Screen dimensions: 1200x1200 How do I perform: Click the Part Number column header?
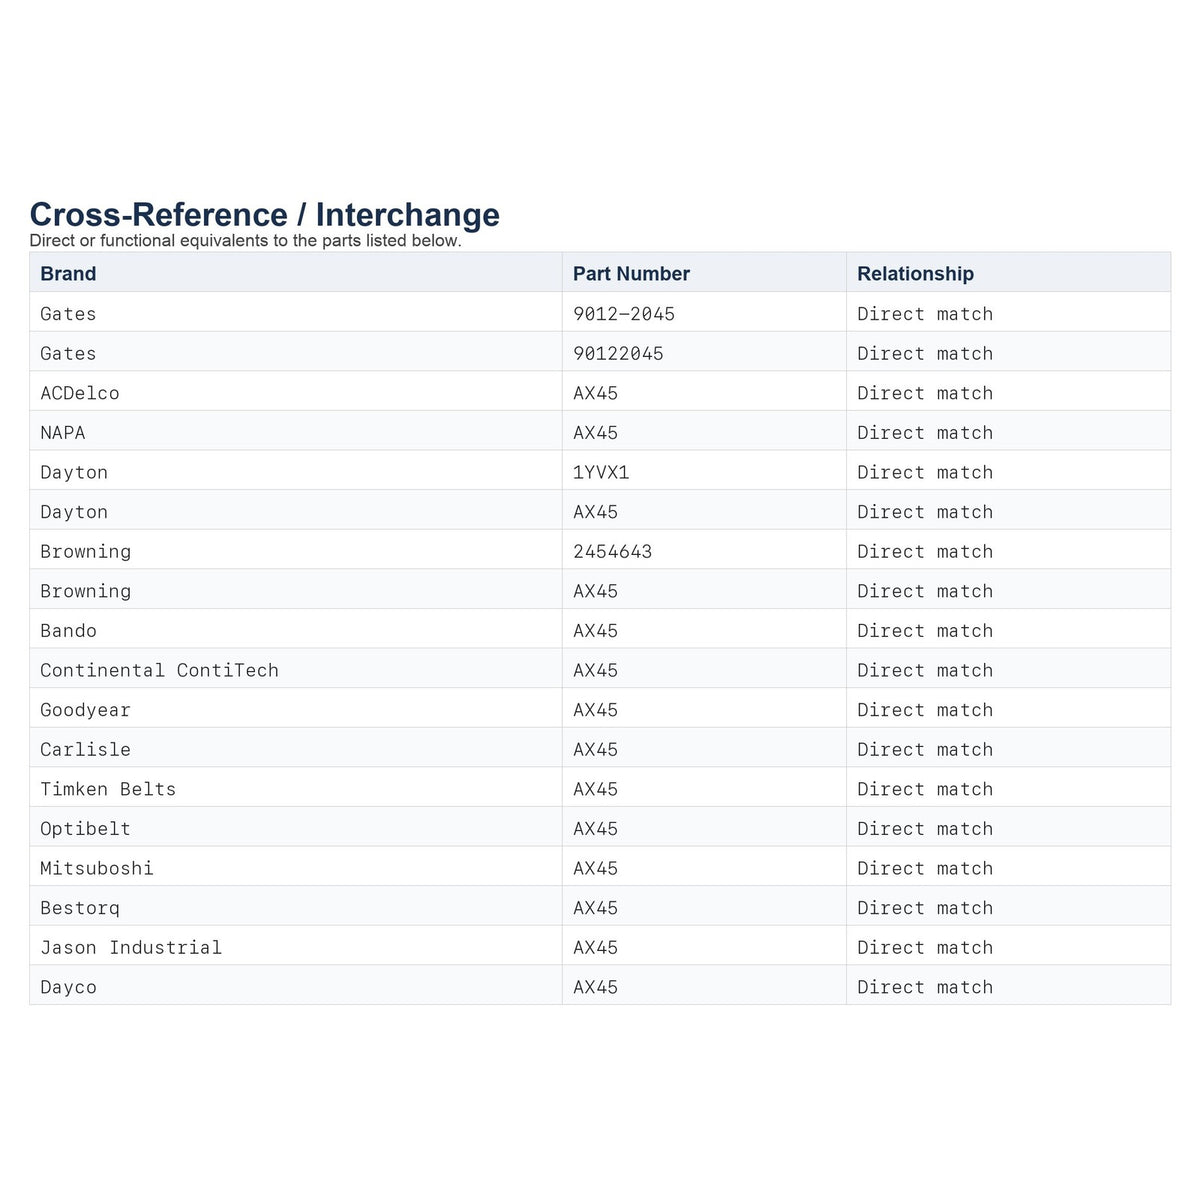point(704,273)
